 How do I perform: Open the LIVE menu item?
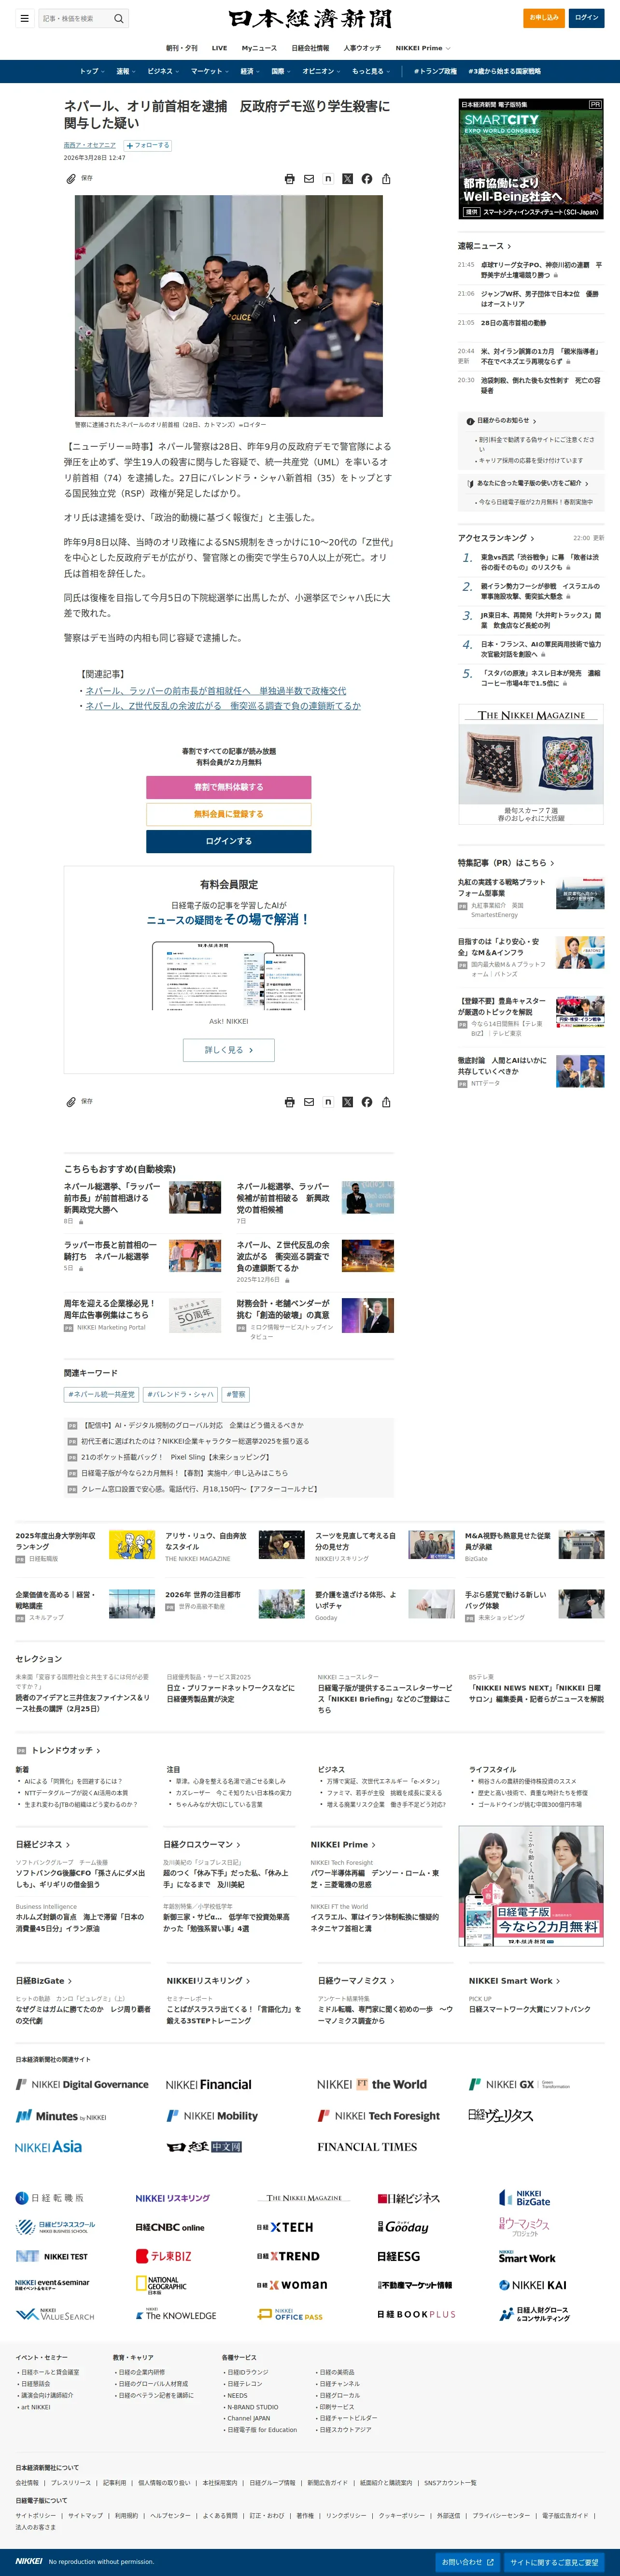219,48
